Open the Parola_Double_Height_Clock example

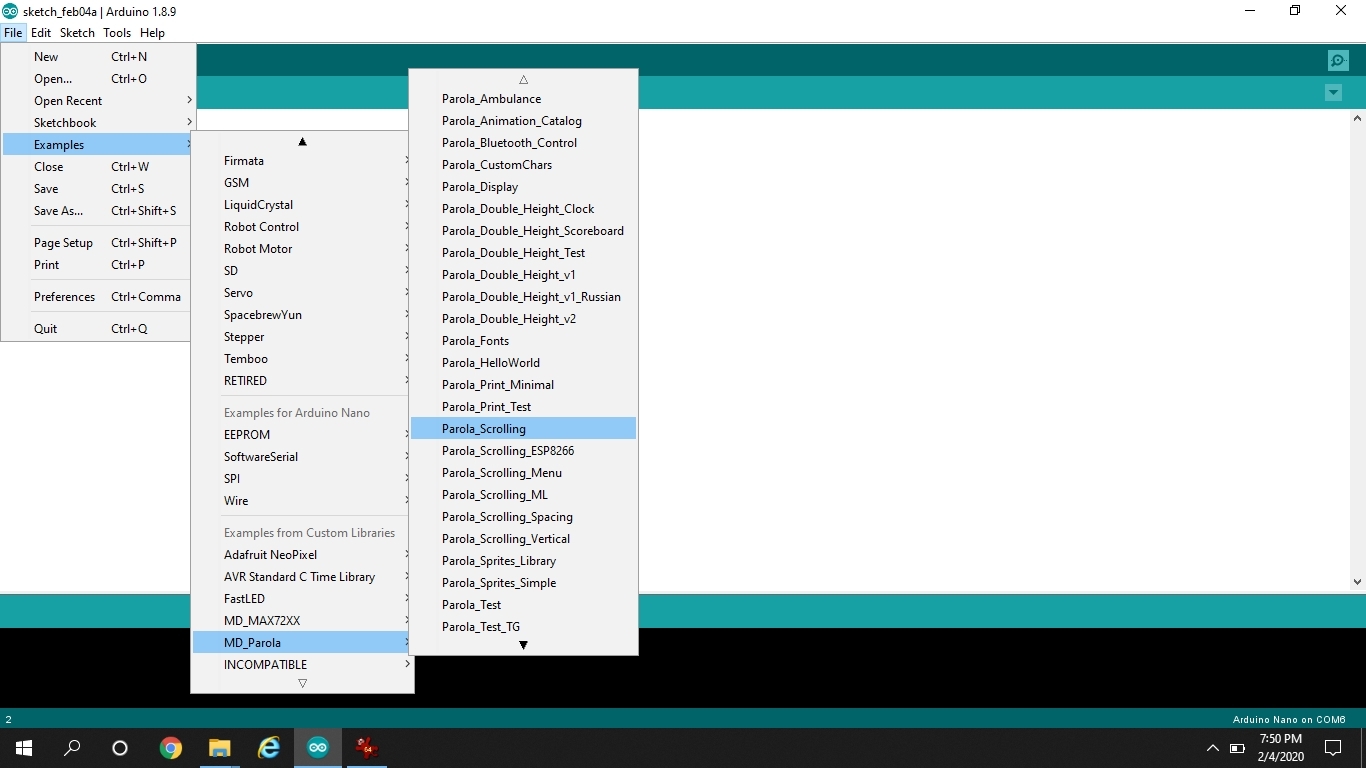[x=523, y=209]
